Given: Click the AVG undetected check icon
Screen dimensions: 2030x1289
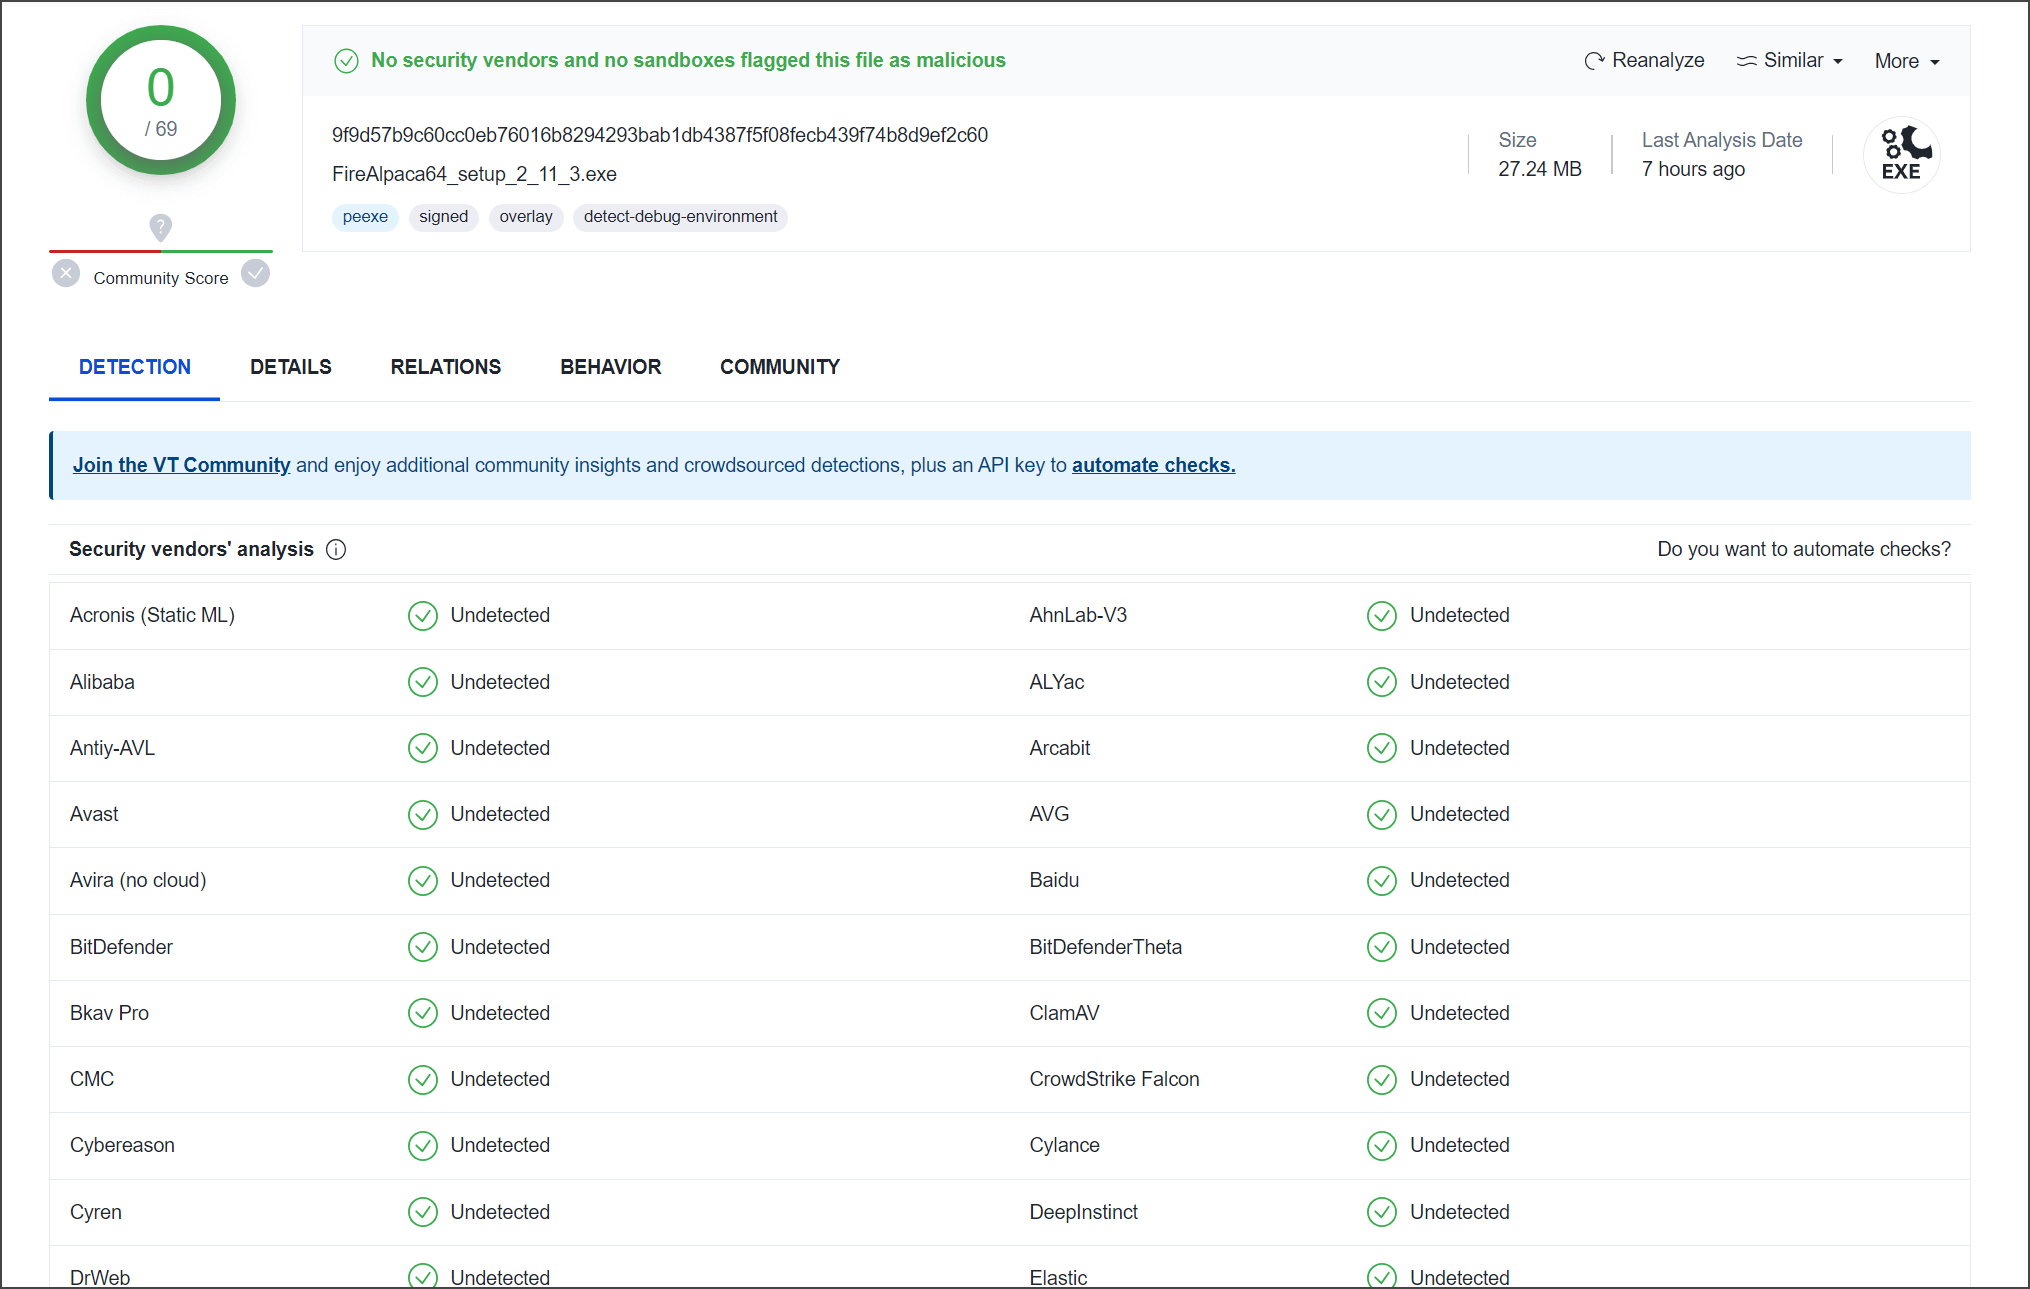Looking at the screenshot, I should click(1382, 815).
